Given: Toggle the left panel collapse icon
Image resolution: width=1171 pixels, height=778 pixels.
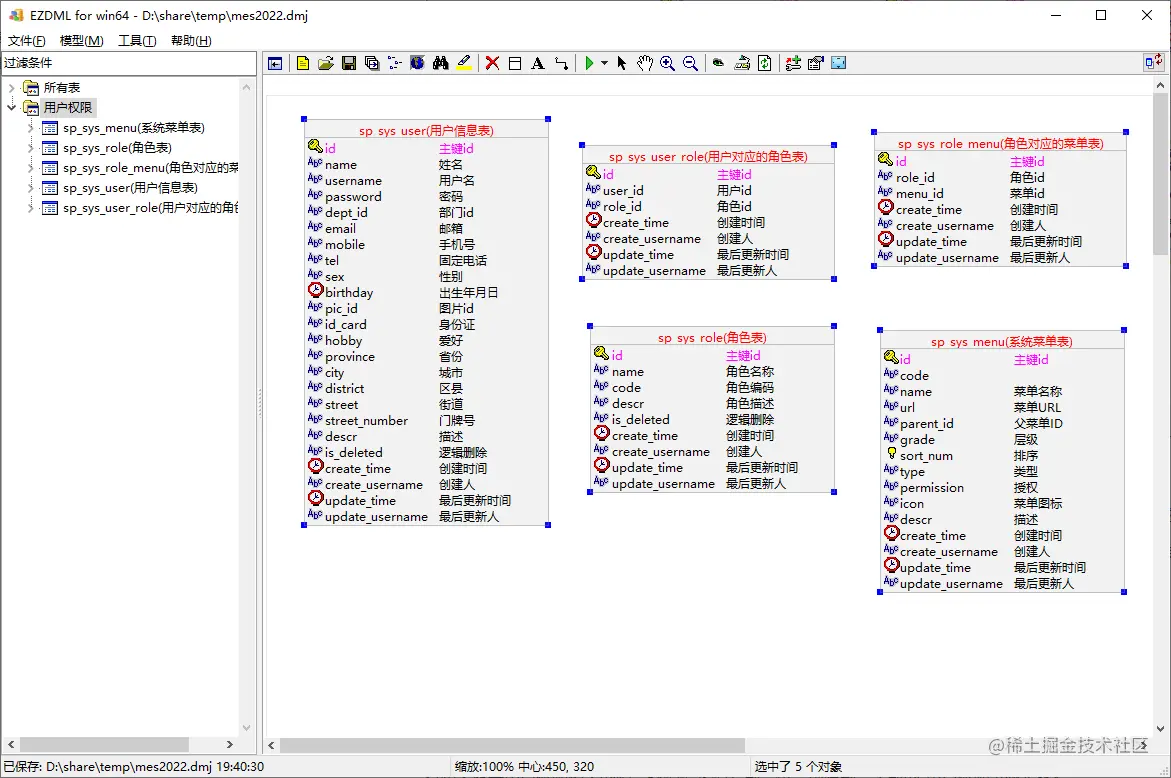Looking at the screenshot, I should [x=275, y=63].
